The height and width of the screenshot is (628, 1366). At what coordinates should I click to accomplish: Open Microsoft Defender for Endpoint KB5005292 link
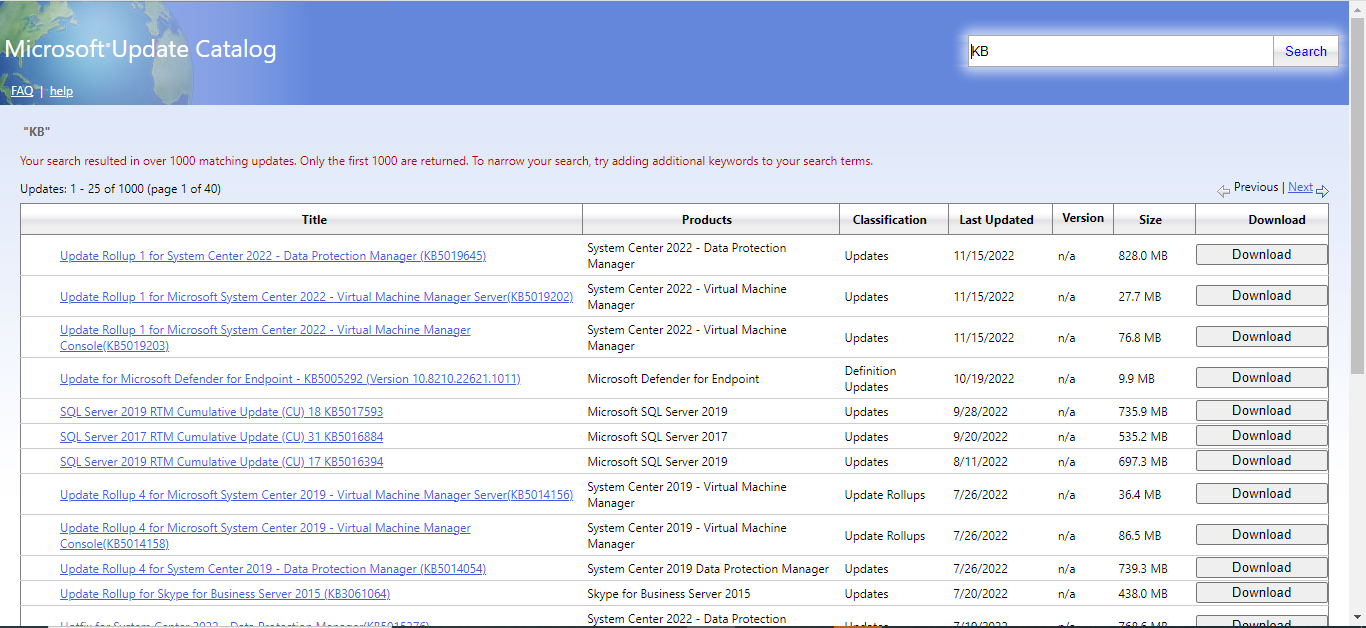tap(290, 379)
